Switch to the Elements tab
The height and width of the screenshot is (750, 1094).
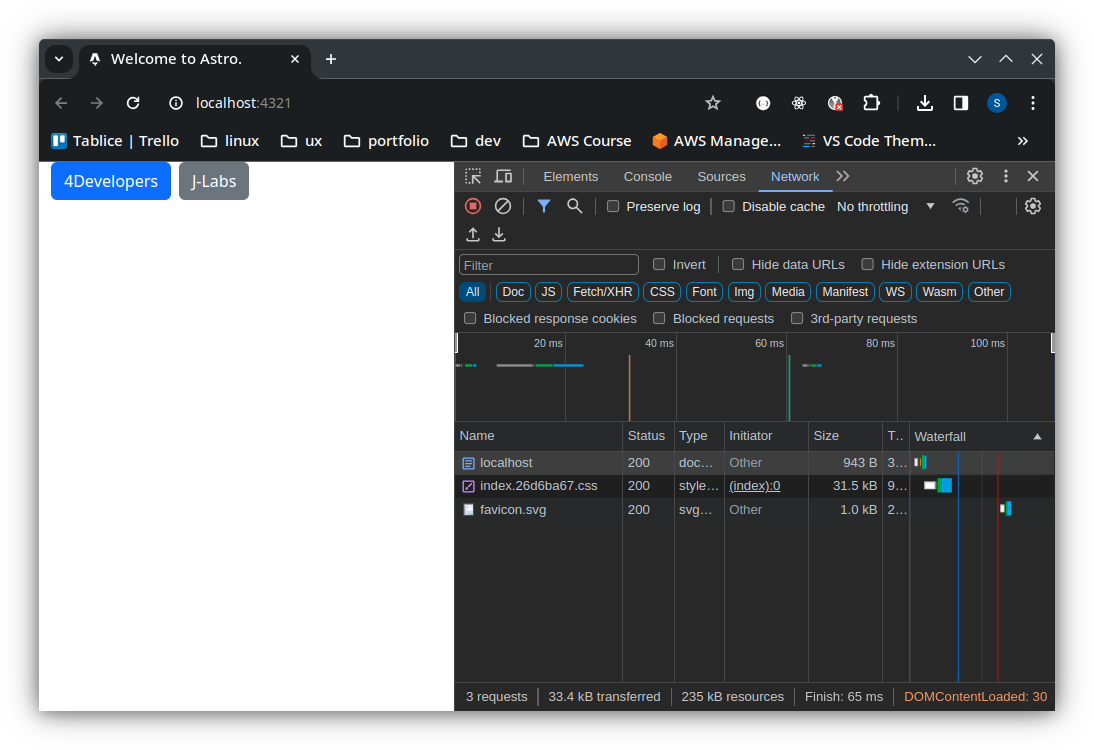click(x=571, y=177)
